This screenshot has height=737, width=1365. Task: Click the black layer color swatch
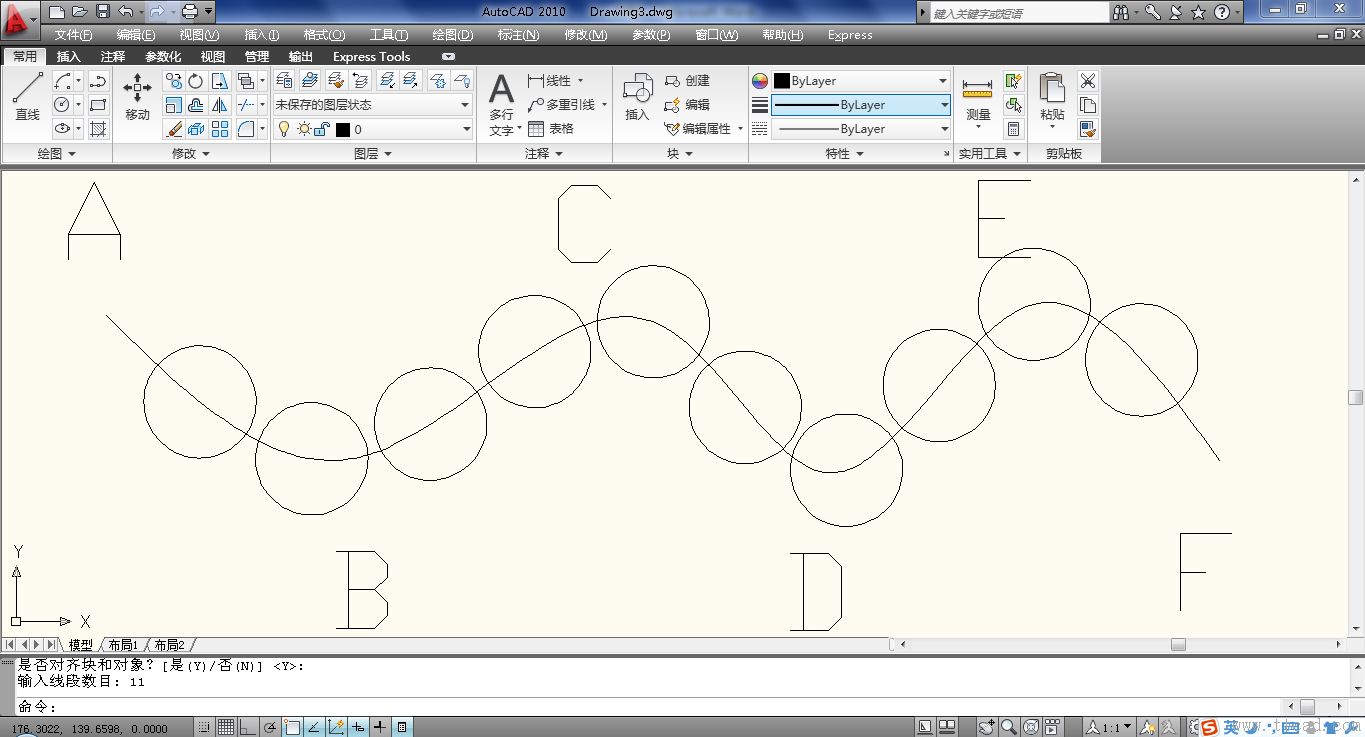(343, 129)
